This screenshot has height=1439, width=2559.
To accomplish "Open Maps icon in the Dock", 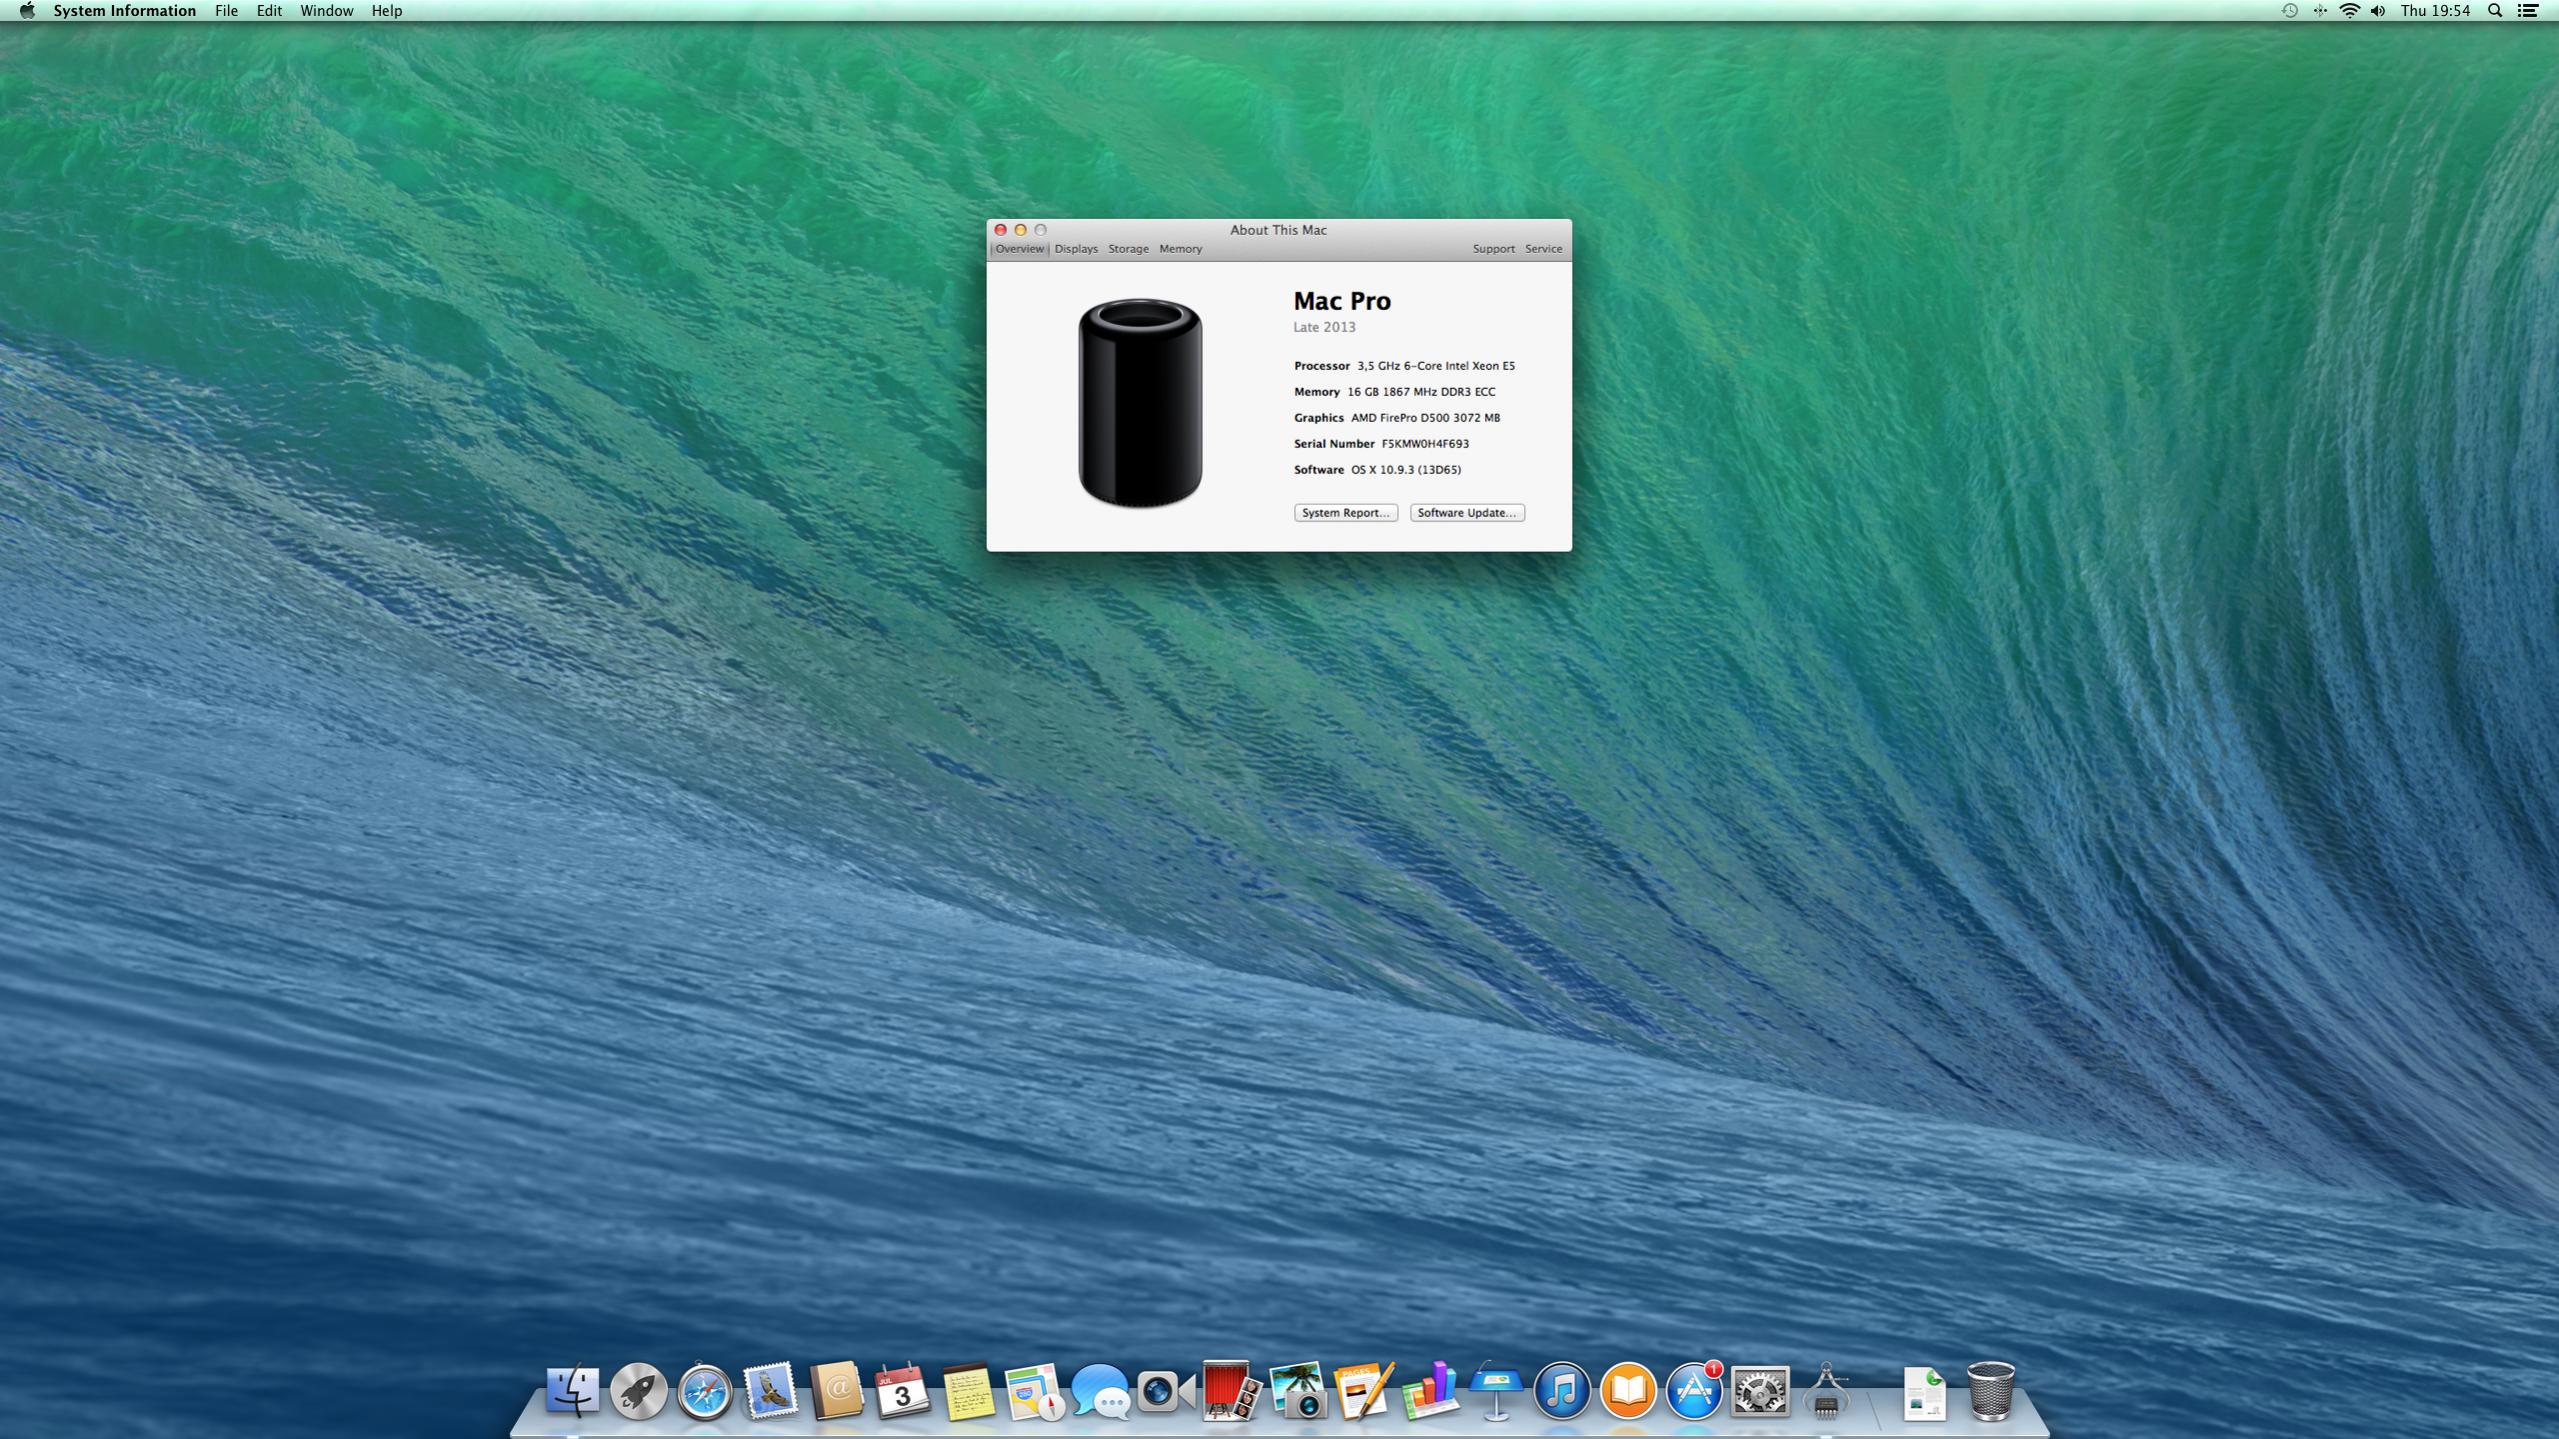I will 1034,1390.
